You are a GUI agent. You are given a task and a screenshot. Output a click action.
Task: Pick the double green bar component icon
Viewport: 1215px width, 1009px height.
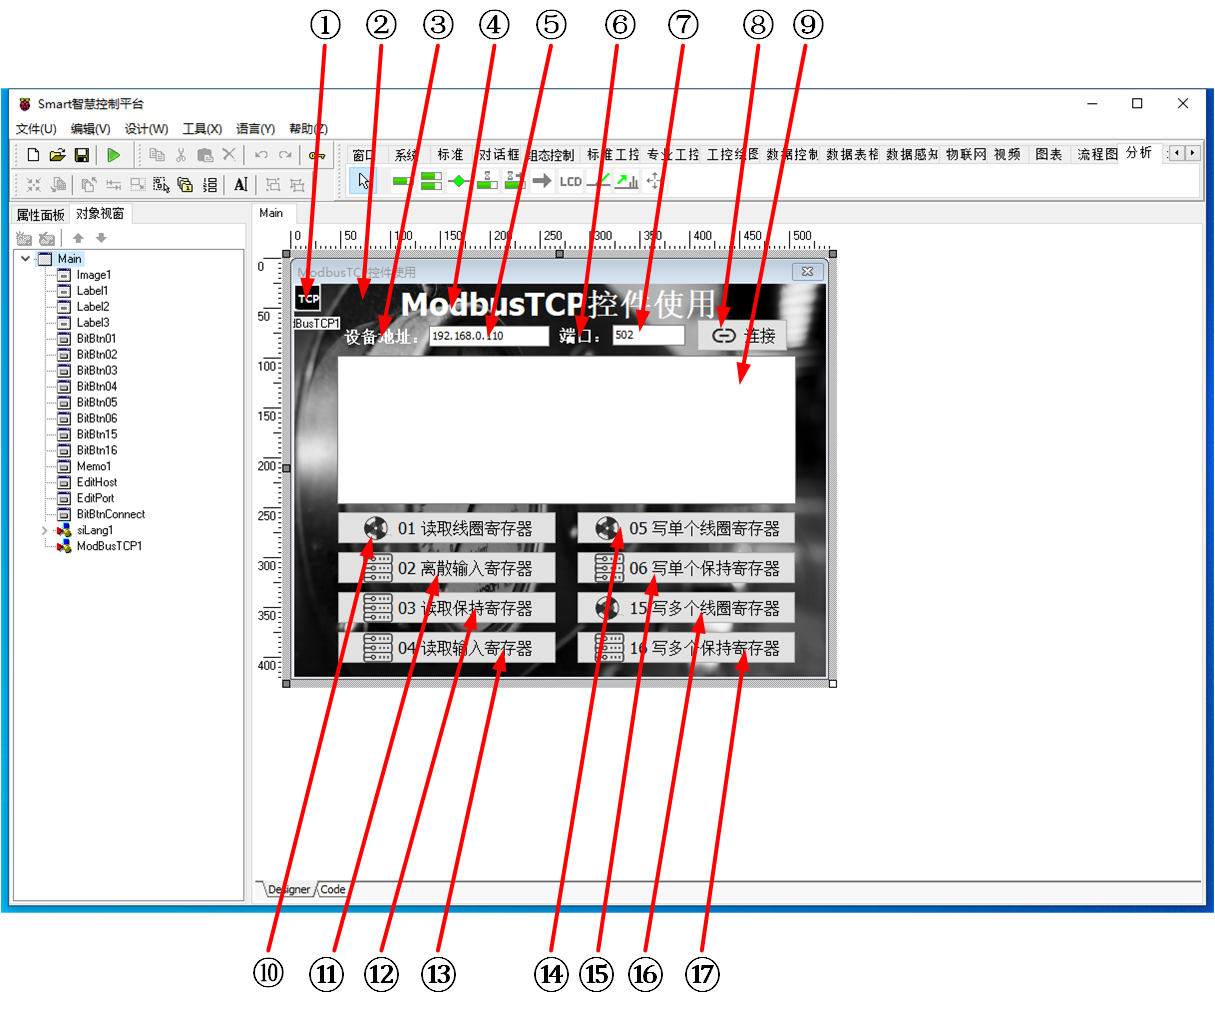click(x=431, y=181)
